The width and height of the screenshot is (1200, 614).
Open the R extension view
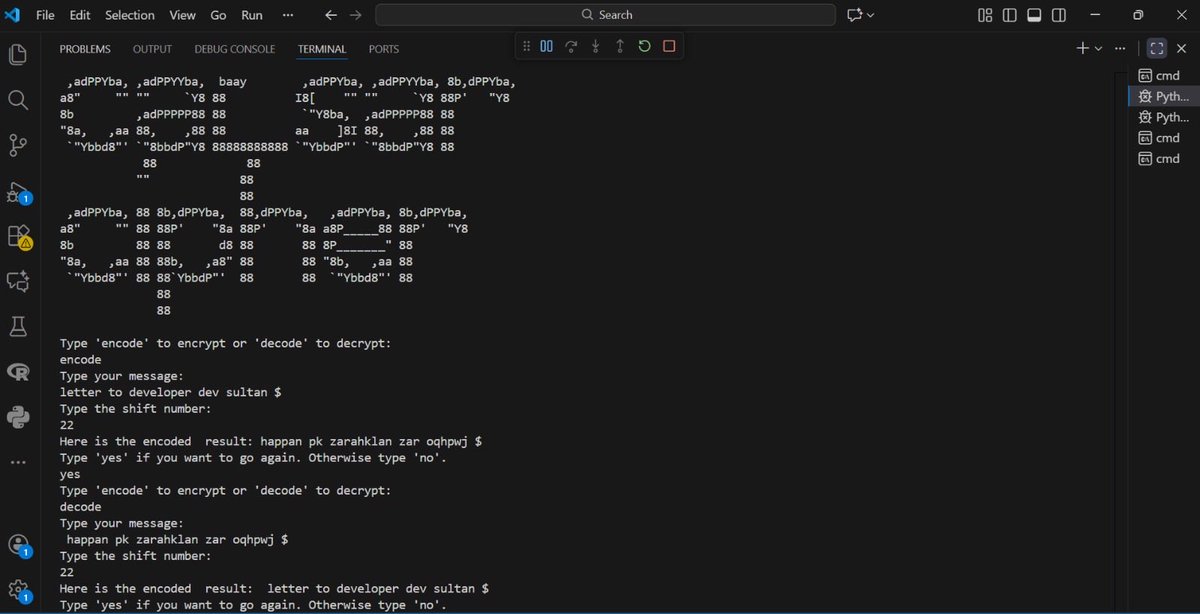click(x=17, y=372)
